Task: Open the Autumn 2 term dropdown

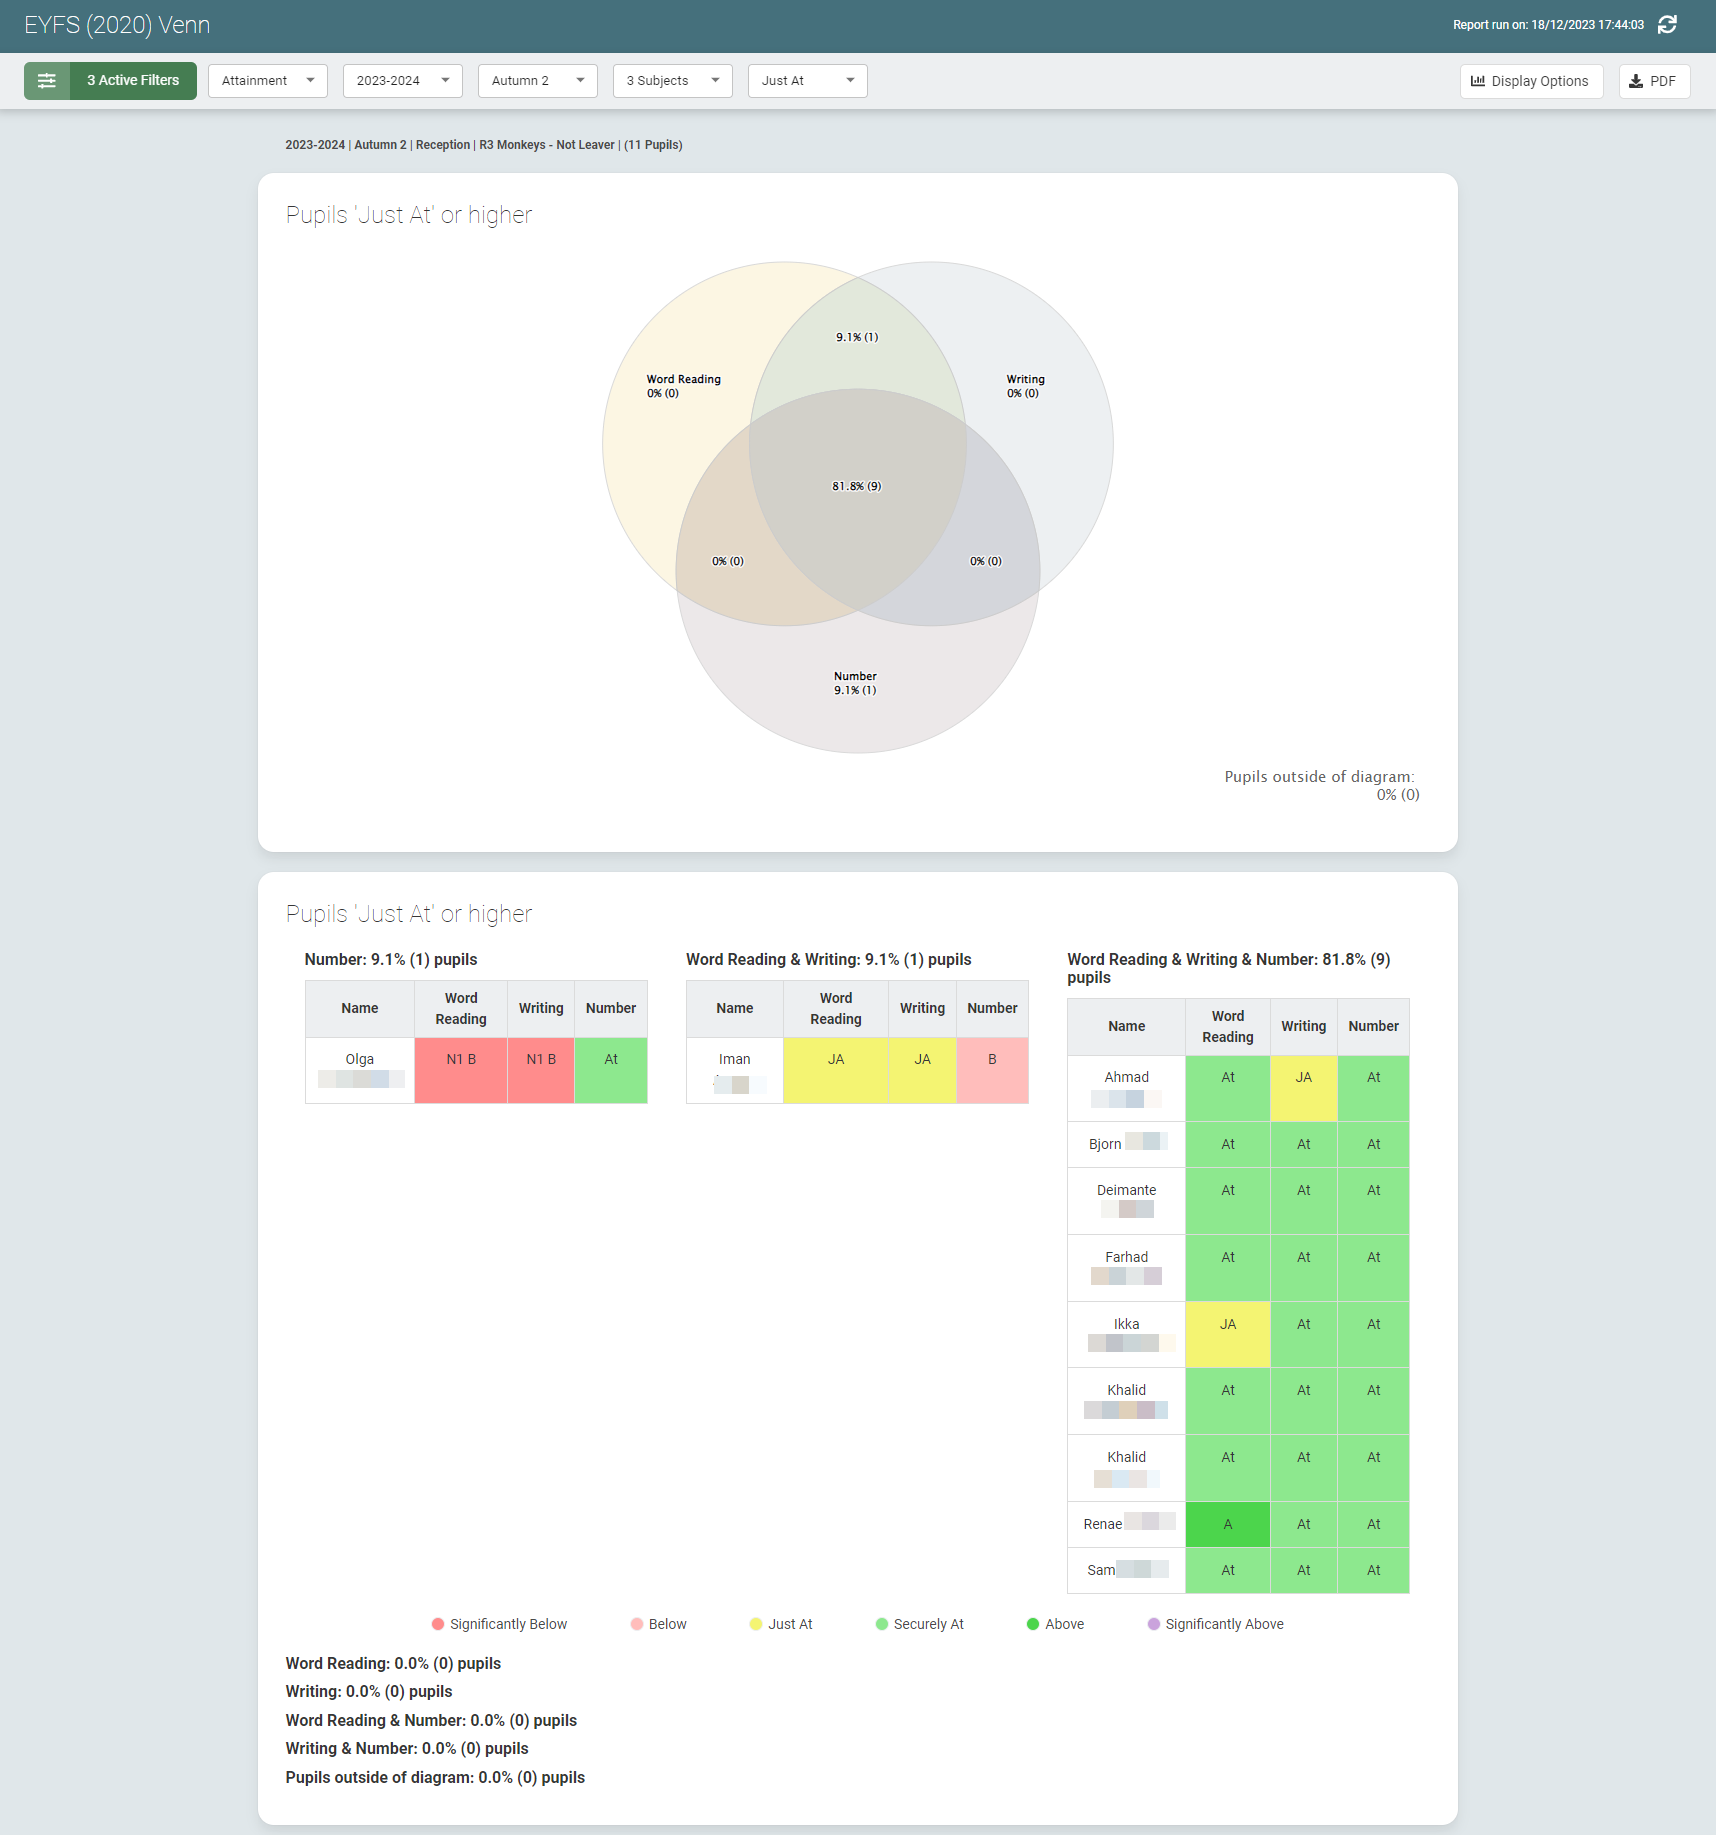Action: (537, 81)
